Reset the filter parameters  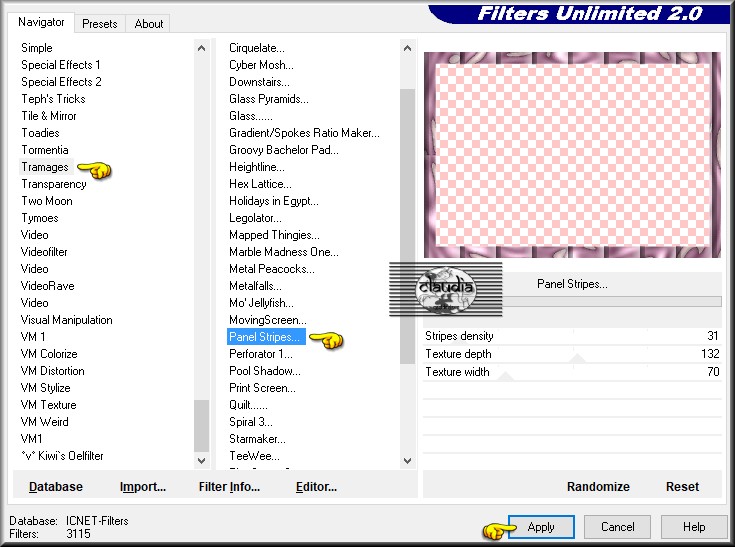682,487
